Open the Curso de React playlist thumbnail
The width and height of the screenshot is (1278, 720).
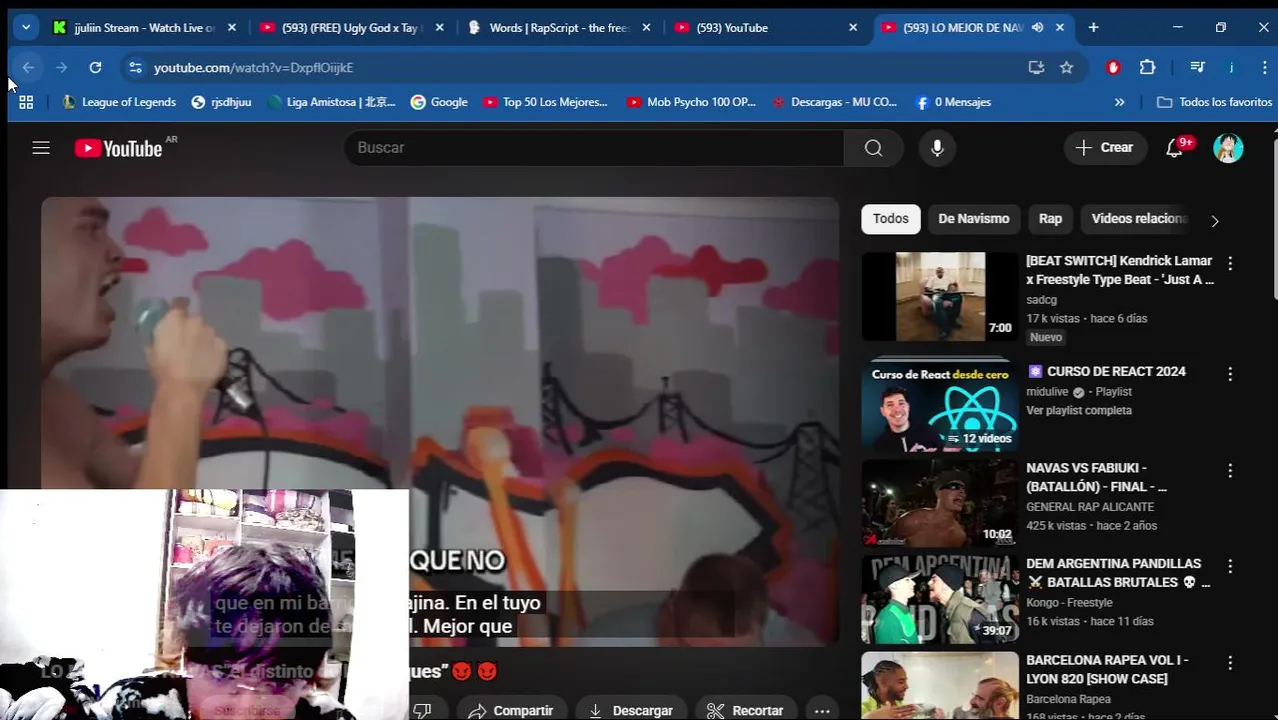pos(940,405)
